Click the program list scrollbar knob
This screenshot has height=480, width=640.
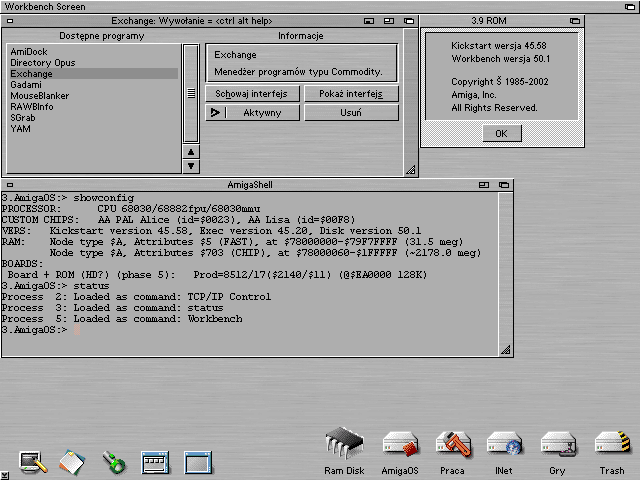click(191, 93)
